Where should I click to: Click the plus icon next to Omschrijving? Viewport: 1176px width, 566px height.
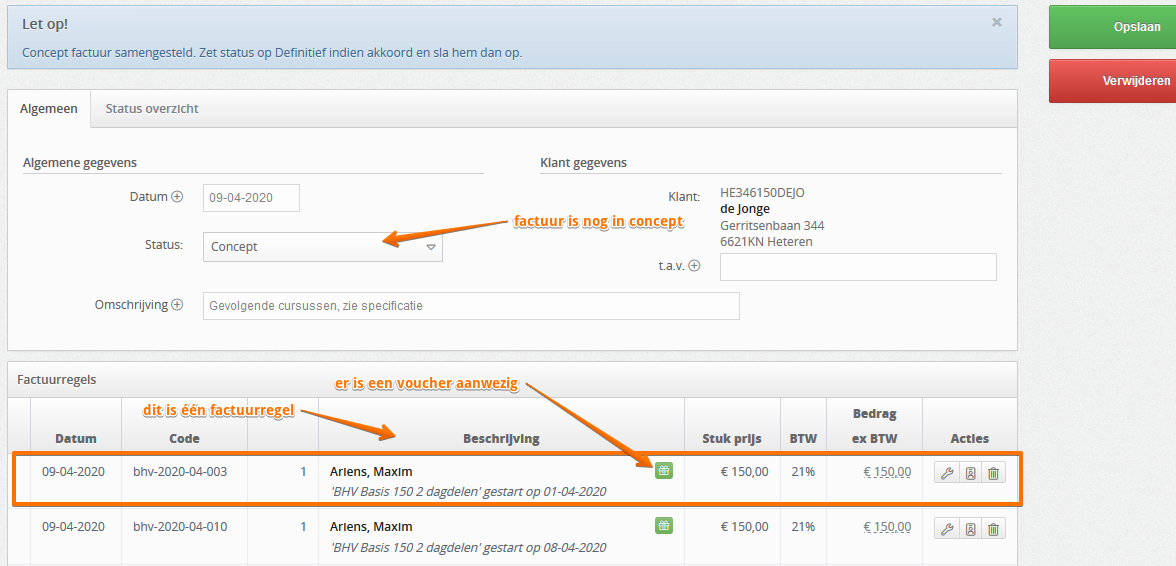pyautogui.click(x=177, y=305)
